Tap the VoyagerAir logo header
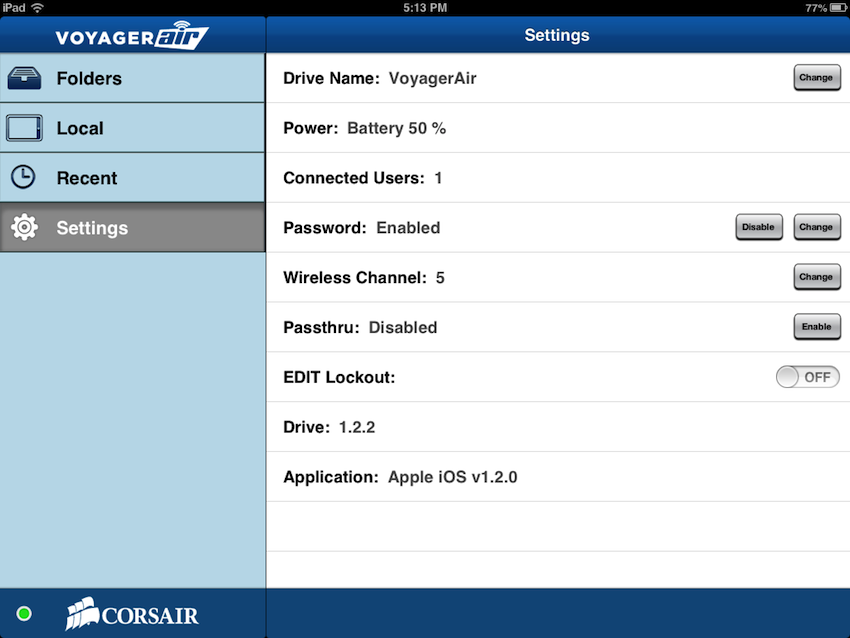 pos(132,36)
